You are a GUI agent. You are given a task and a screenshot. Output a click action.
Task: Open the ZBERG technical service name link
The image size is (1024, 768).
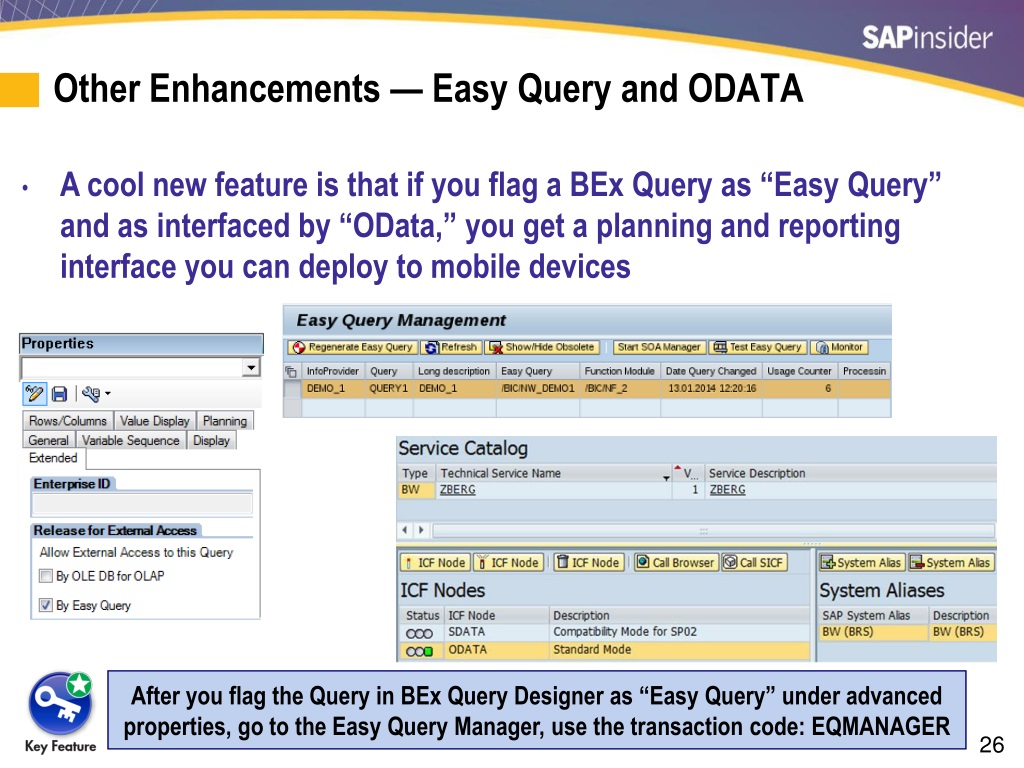pos(457,490)
